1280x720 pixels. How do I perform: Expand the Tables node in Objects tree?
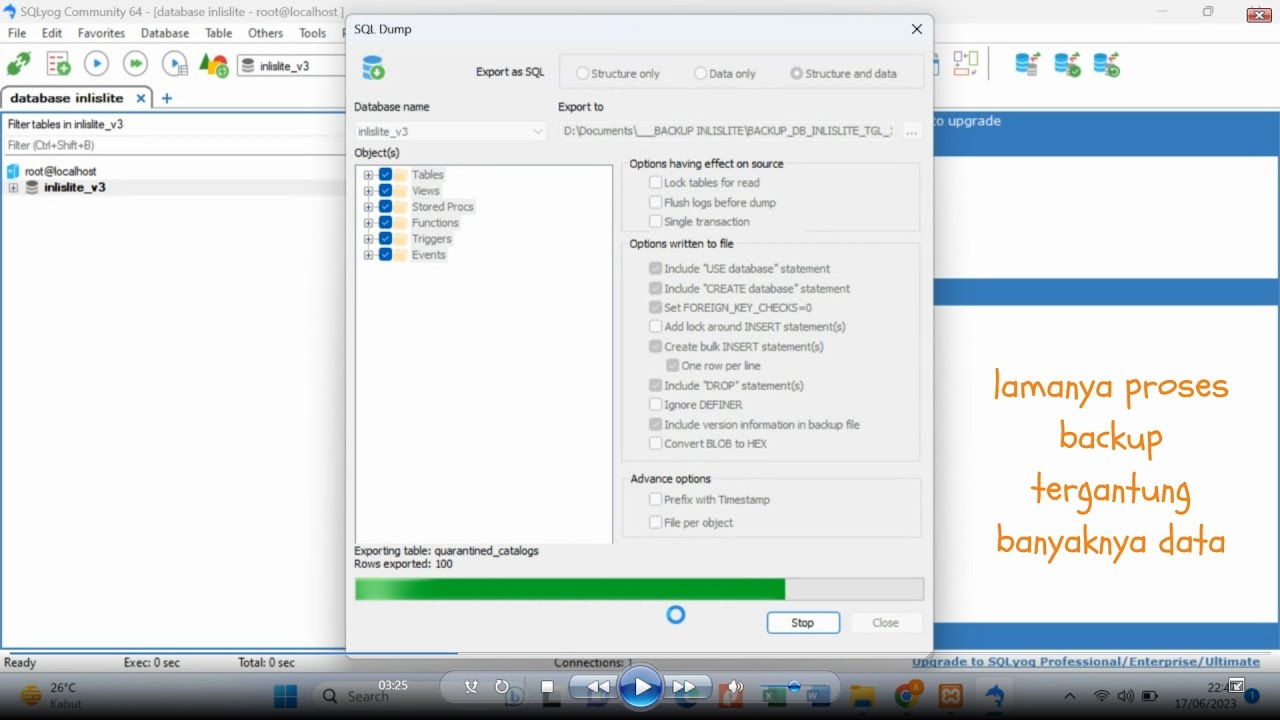click(x=368, y=175)
